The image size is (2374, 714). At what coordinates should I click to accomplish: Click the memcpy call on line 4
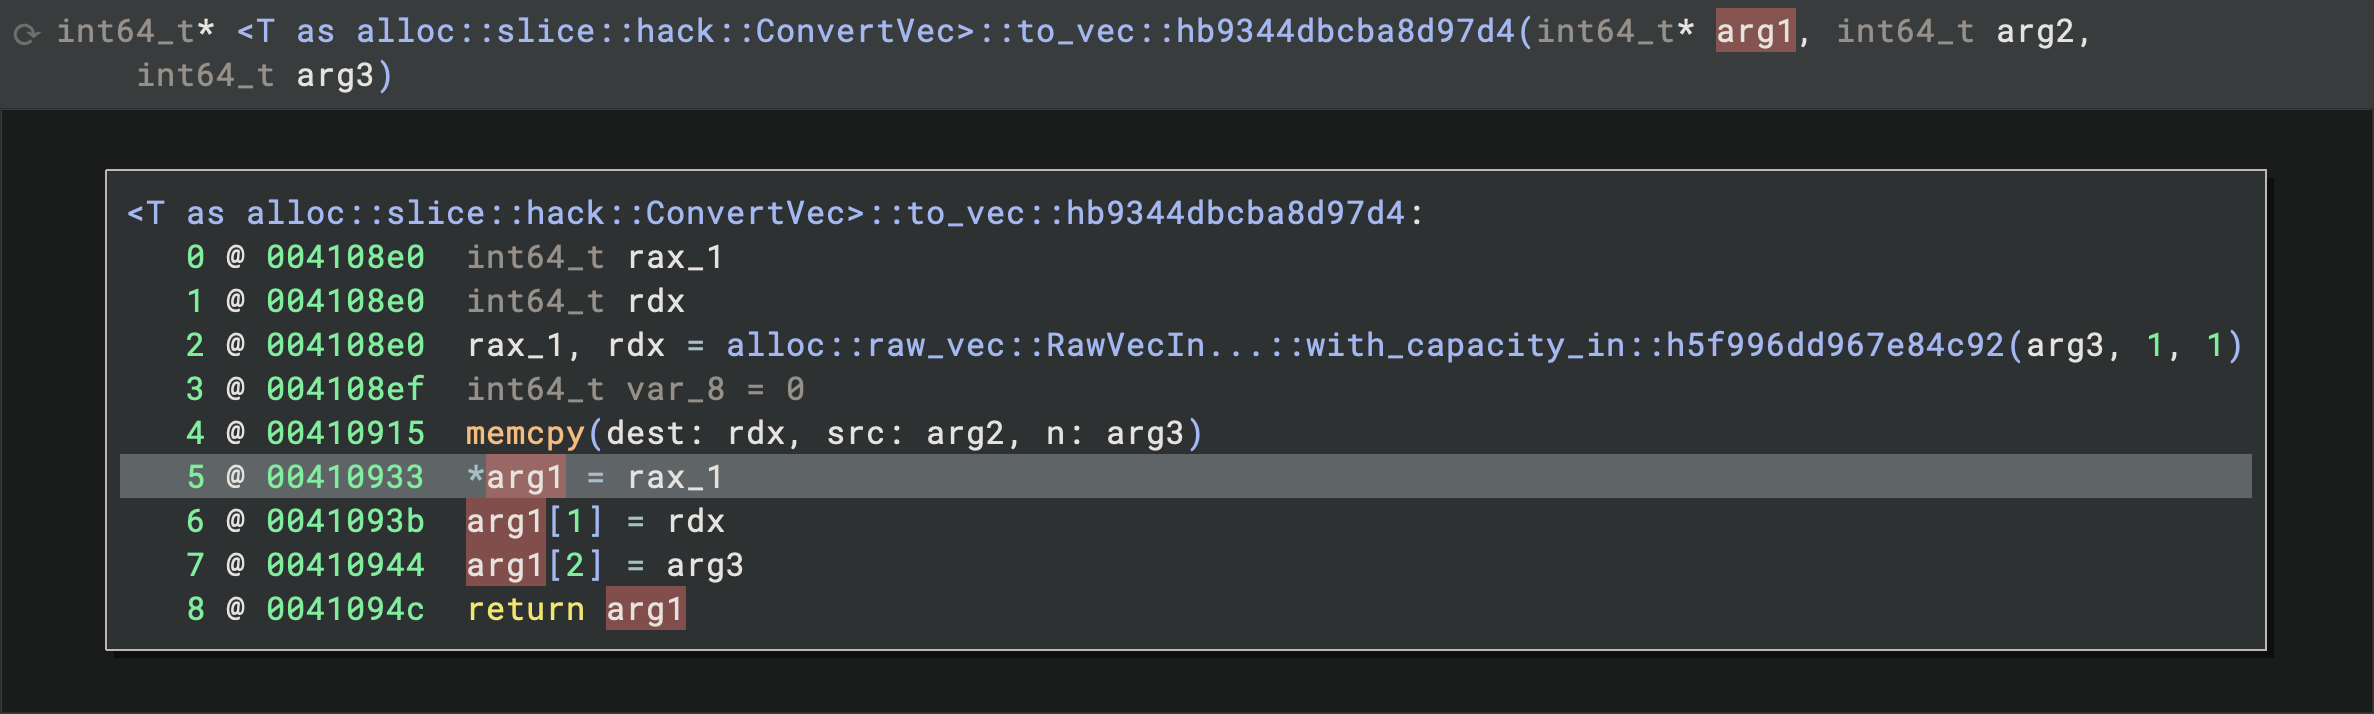525,434
